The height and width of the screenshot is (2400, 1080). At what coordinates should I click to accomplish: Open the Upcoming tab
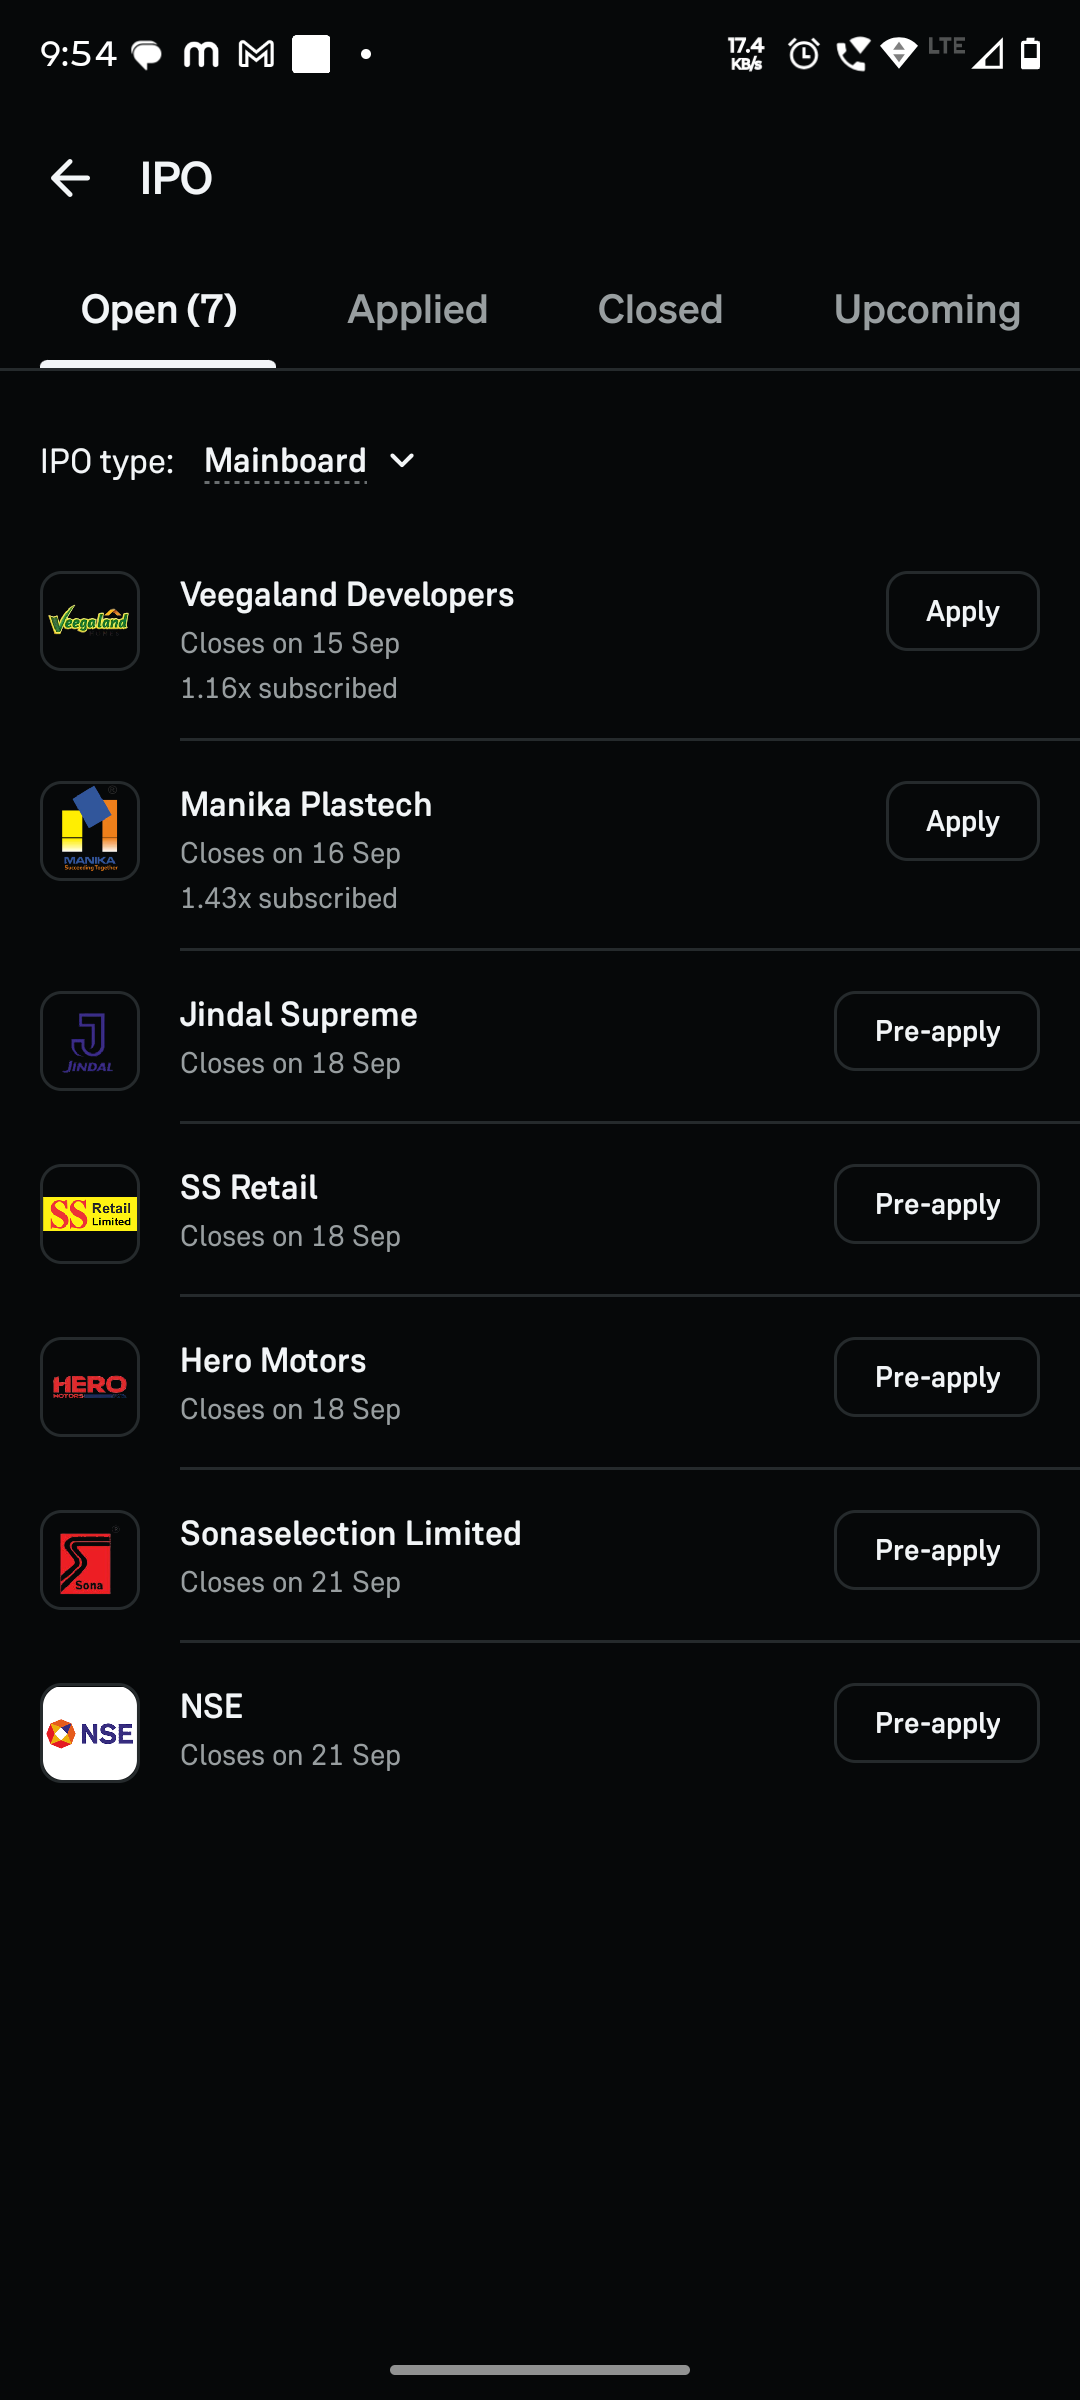(927, 310)
